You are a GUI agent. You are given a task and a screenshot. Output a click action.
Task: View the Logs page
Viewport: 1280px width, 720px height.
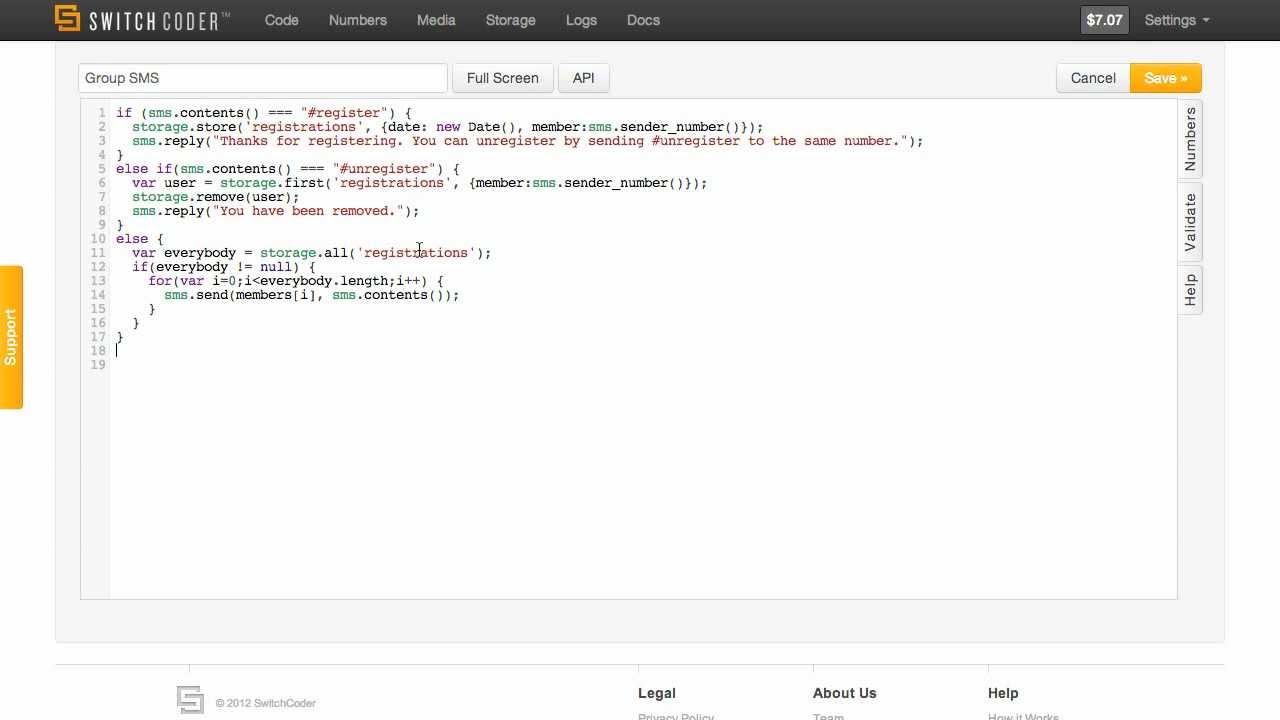(x=581, y=20)
